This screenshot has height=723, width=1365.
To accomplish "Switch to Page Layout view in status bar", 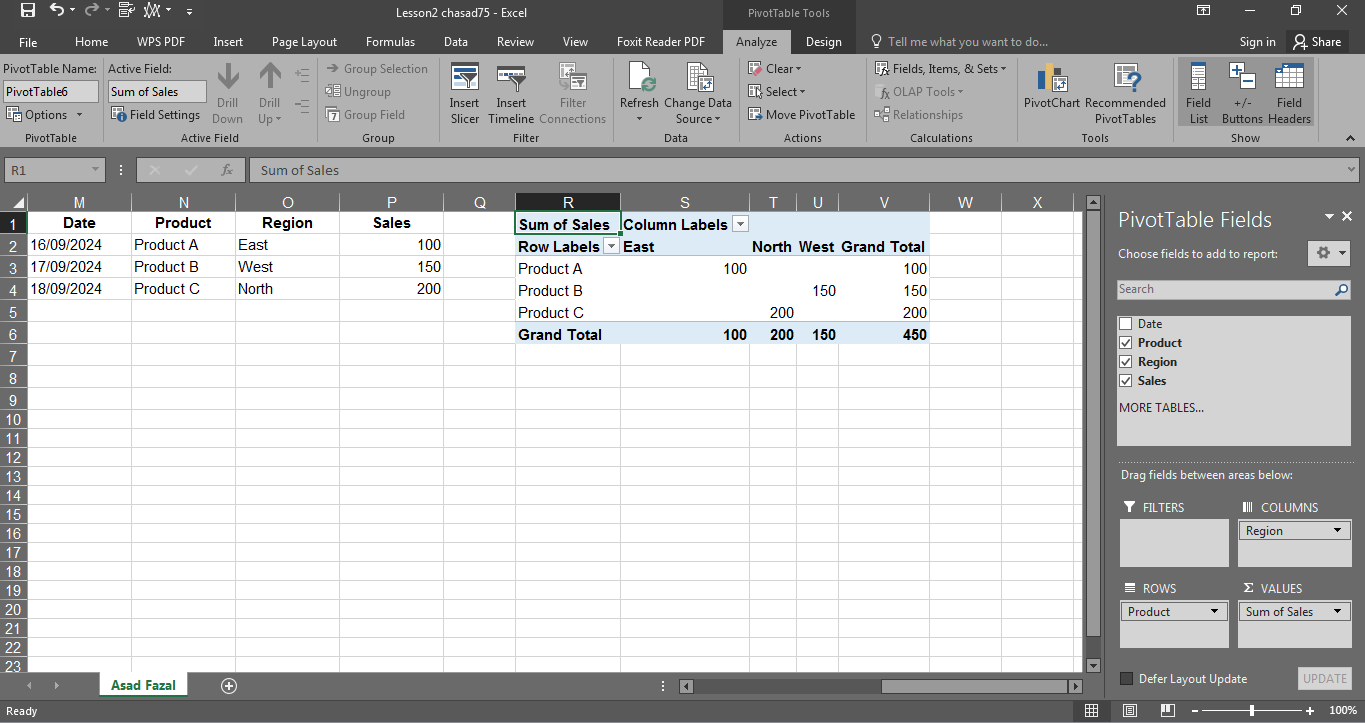I will [1129, 711].
